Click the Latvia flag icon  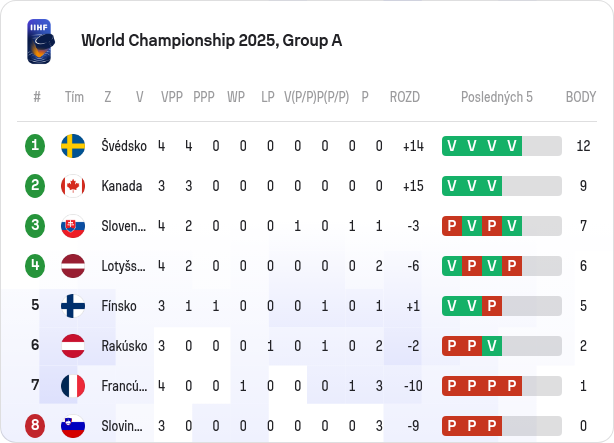click(73, 266)
